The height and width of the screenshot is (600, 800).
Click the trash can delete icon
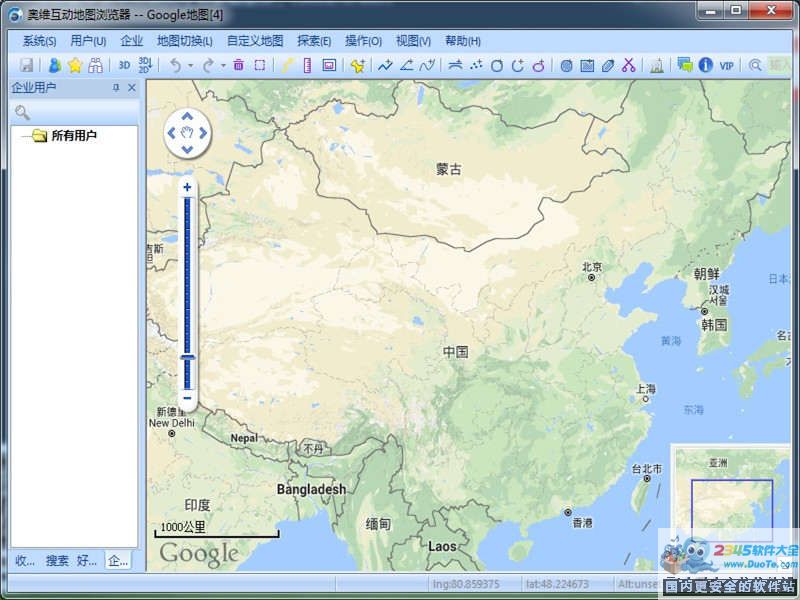tap(238, 65)
